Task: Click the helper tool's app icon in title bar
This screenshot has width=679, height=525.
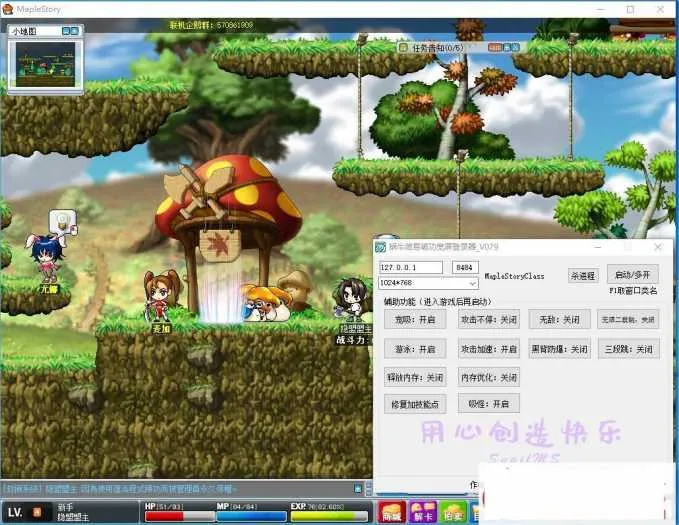Action: coord(380,247)
